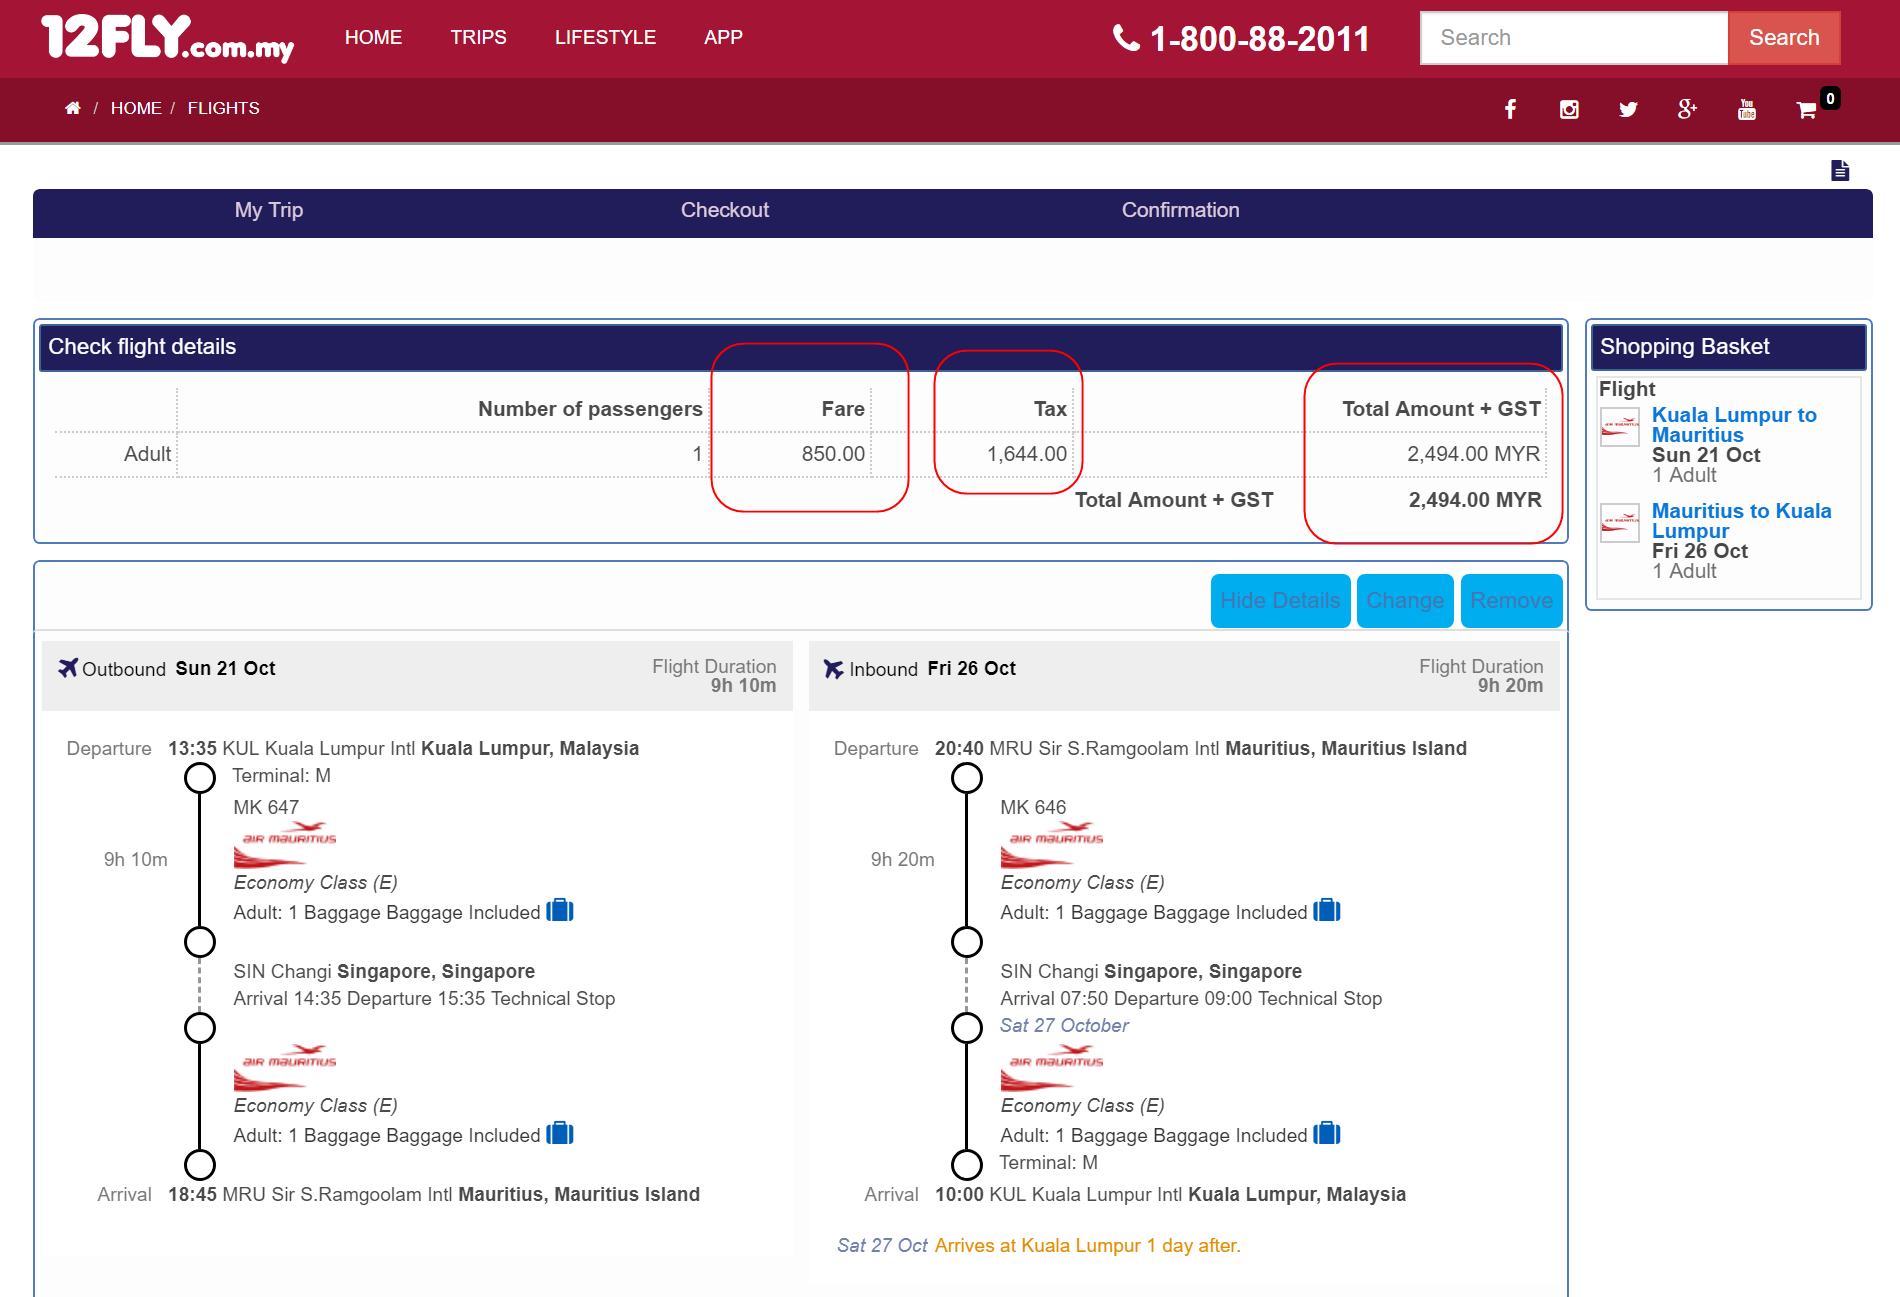Click Air Mauritius logo under MK 647

coord(285,844)
